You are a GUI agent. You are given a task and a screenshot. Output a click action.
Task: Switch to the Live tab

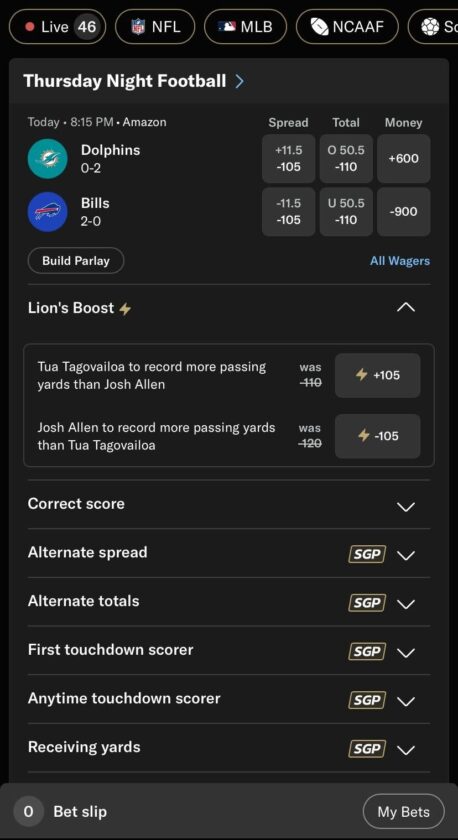(57, 27)
